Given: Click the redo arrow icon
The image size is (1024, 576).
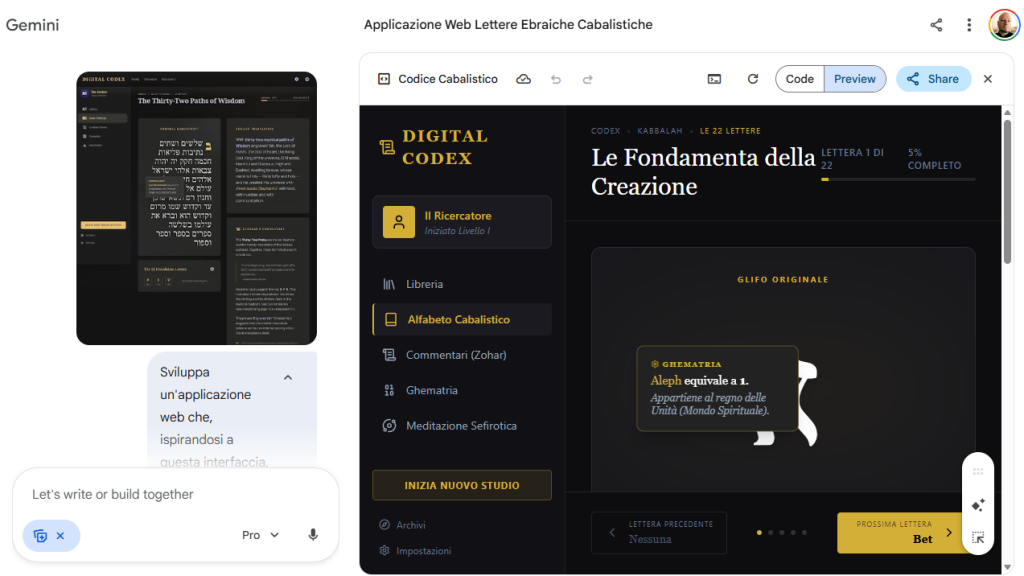Looking at the screenshot, I should click(x=588, y=79).
